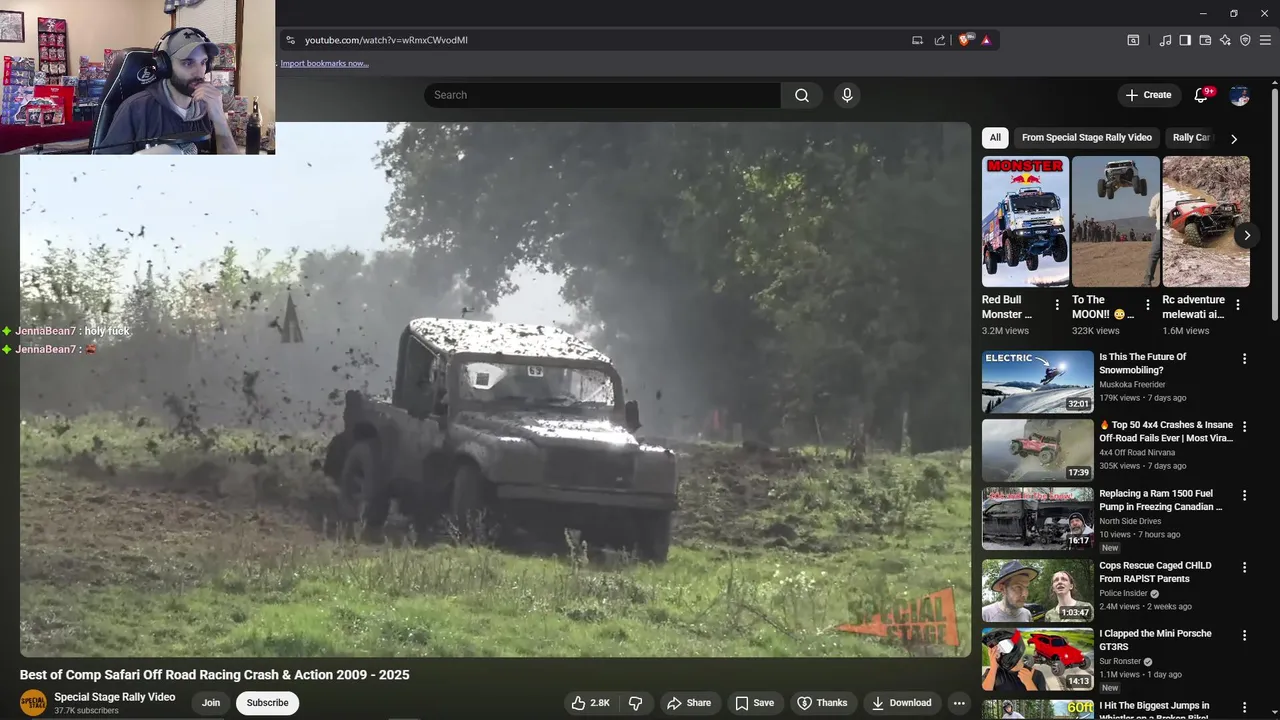Open Top 50 4x4 Crashes thumbnail
The width and height of the screenshot is (1280, 720).
click(x=1038, y=450)
